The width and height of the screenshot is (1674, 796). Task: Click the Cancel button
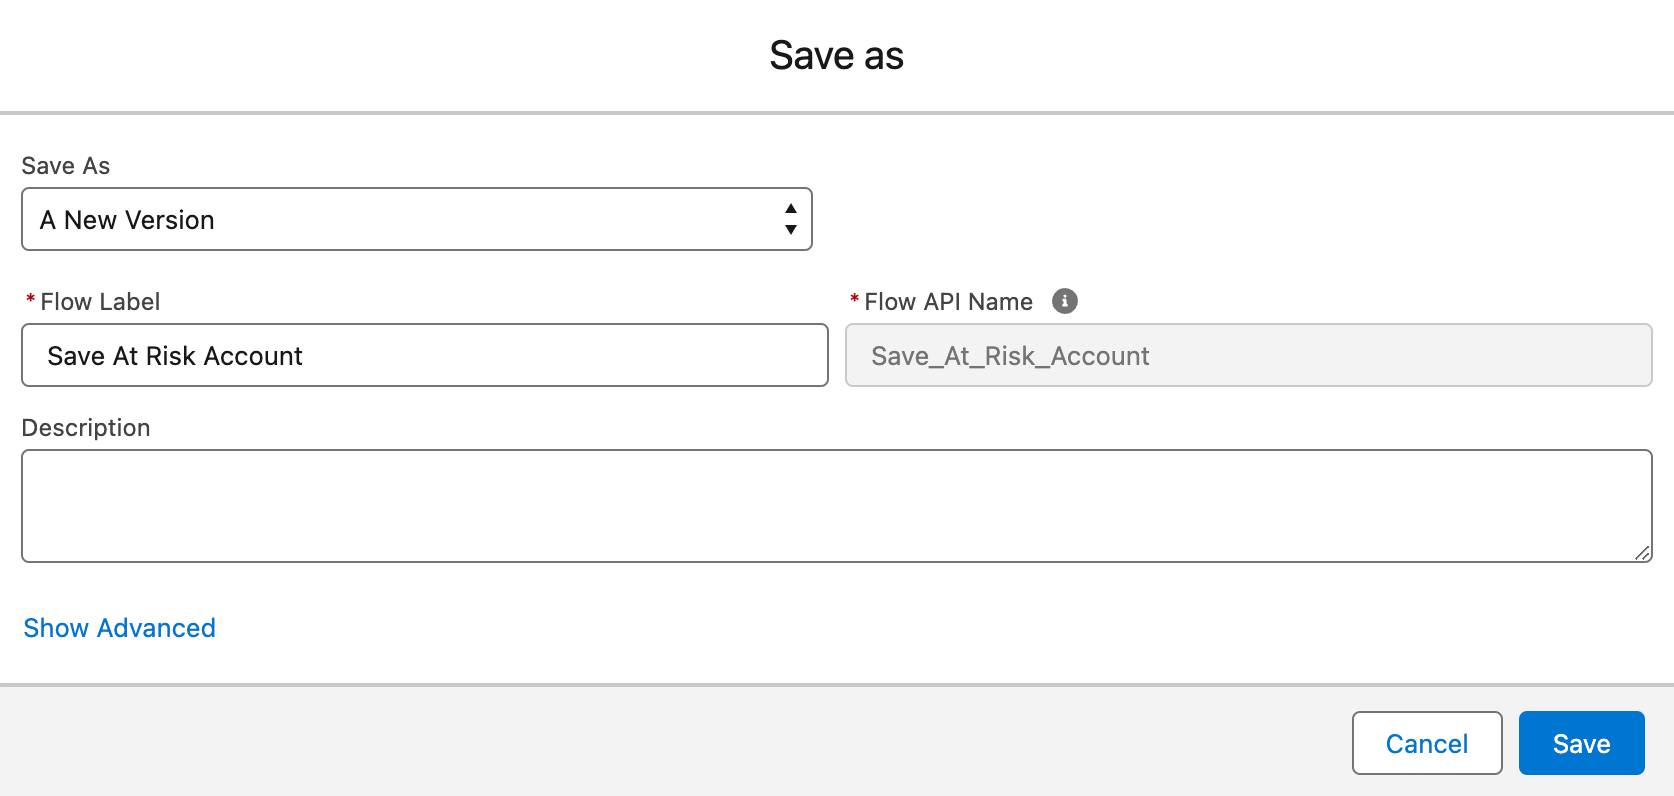1426,743
